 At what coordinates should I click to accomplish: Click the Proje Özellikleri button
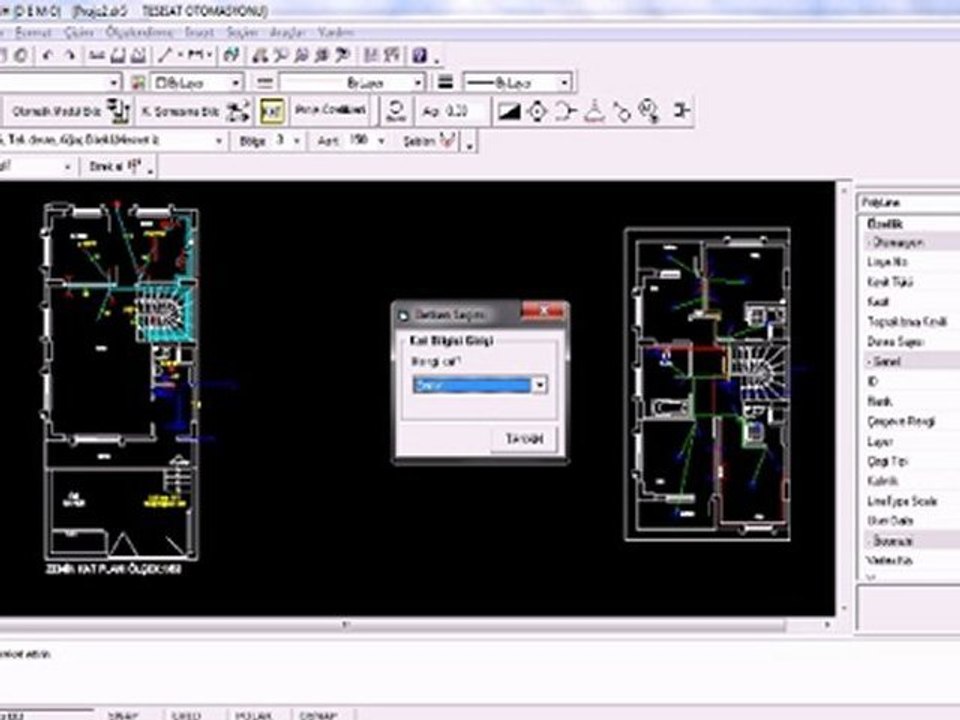[x=331, y=110]
